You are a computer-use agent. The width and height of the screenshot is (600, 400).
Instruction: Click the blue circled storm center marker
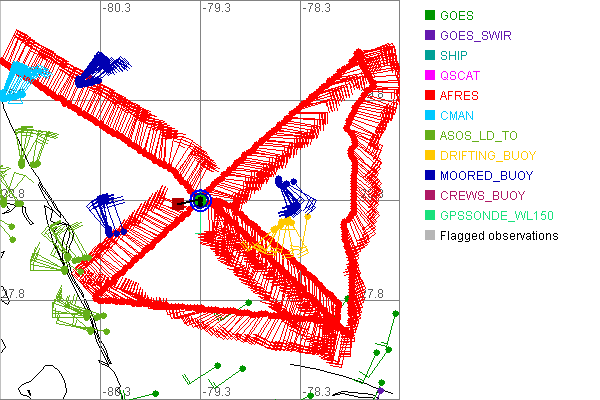[199, 201]
